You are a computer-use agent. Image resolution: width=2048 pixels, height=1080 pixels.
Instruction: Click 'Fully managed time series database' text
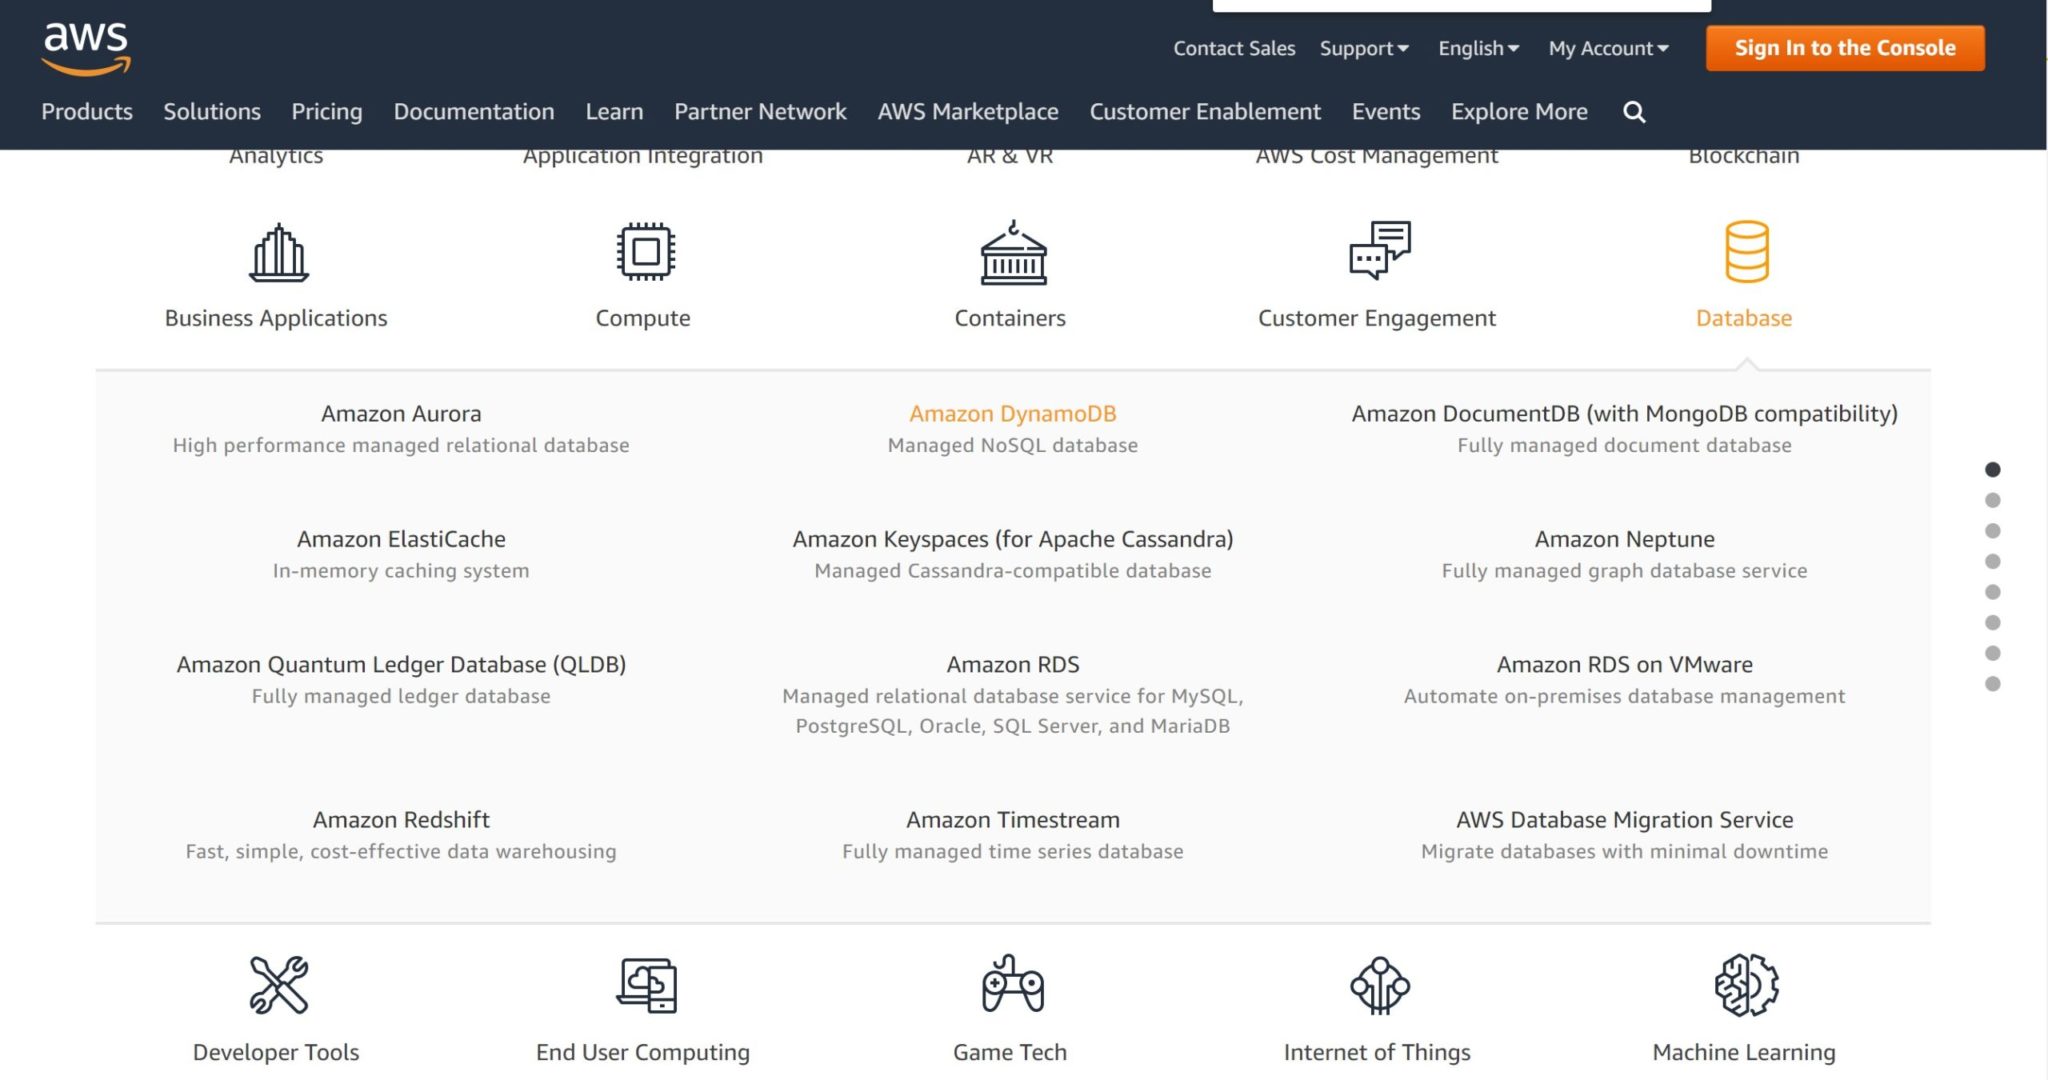pos(1012,851)
